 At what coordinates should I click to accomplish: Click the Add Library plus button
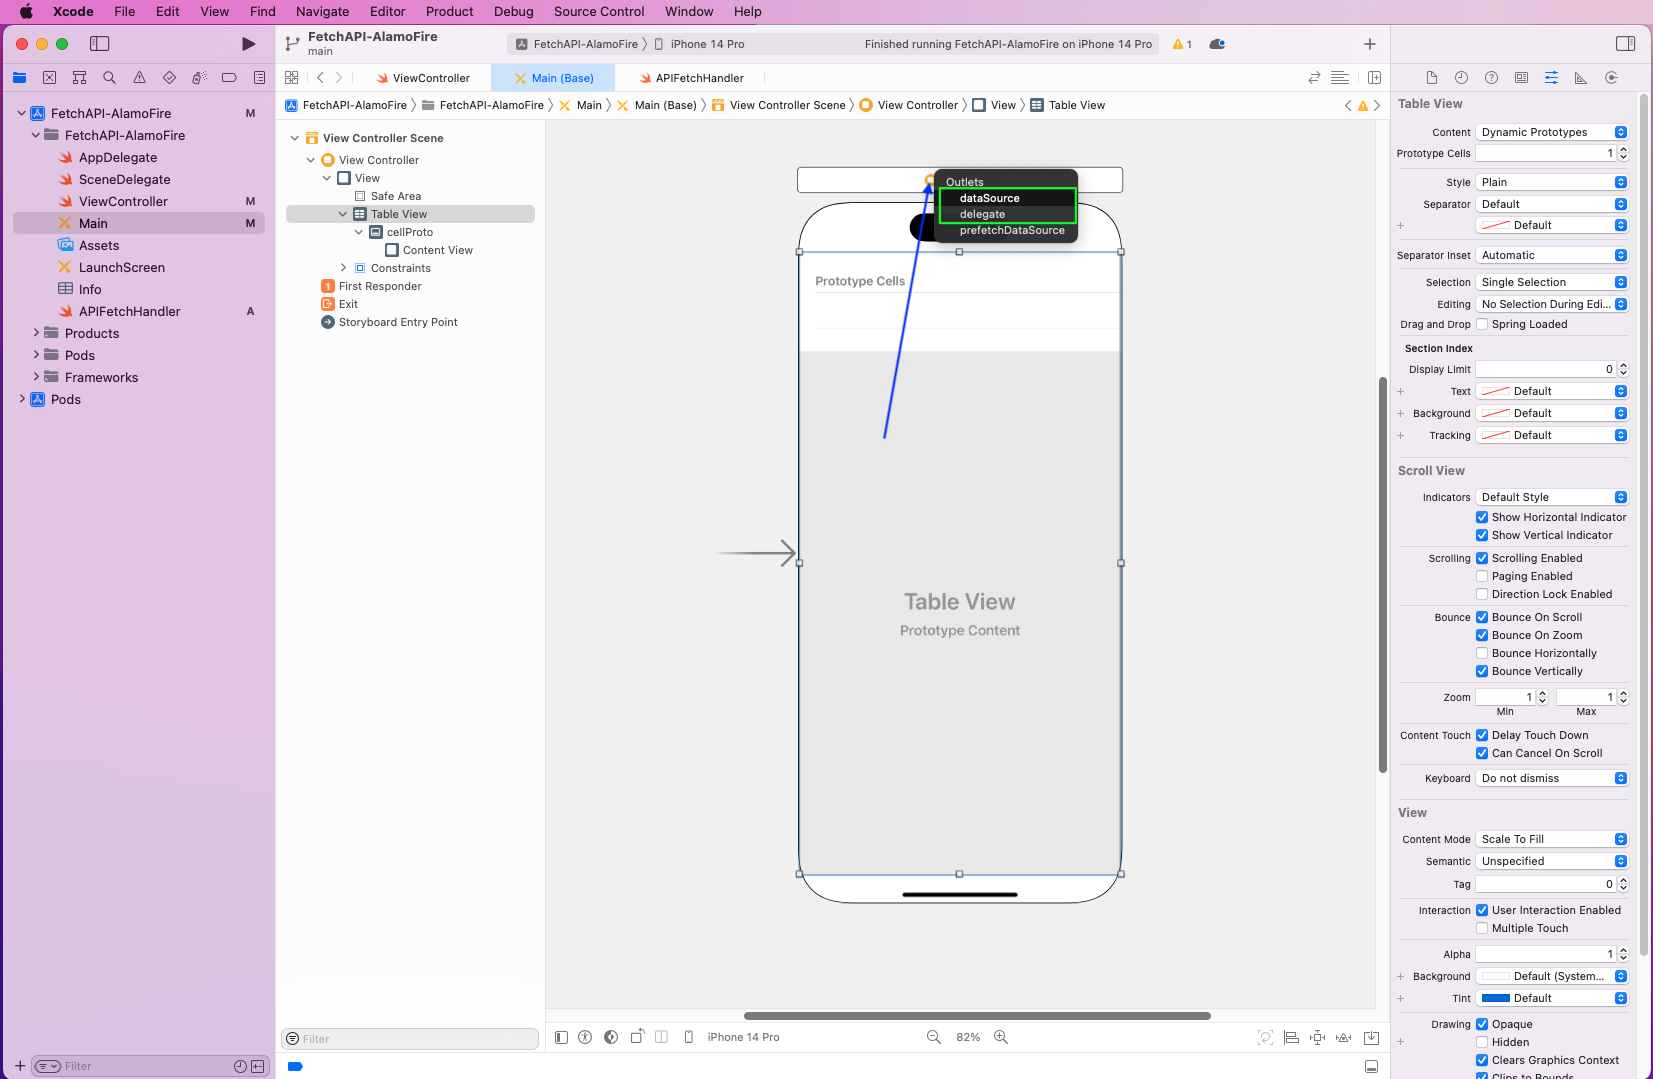pos(1370,44)
